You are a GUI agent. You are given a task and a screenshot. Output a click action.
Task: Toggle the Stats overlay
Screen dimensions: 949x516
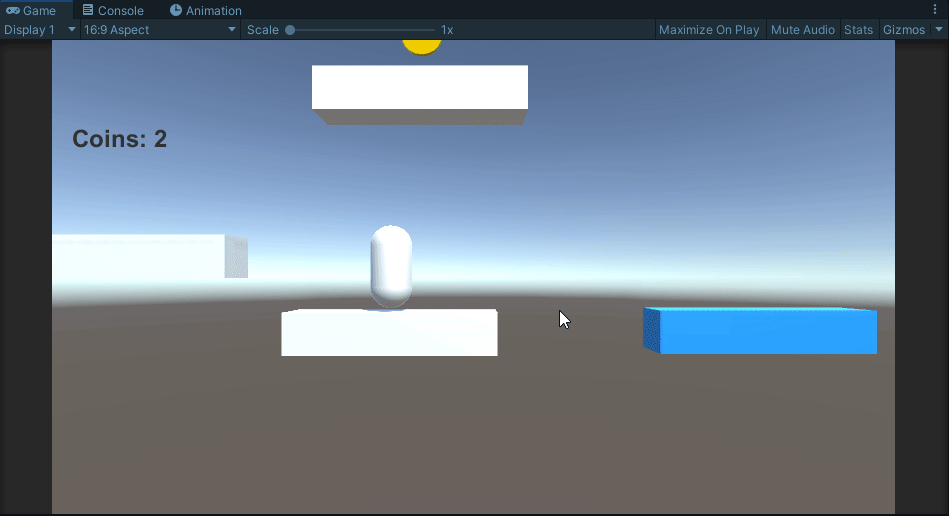(x=858, y=30)
